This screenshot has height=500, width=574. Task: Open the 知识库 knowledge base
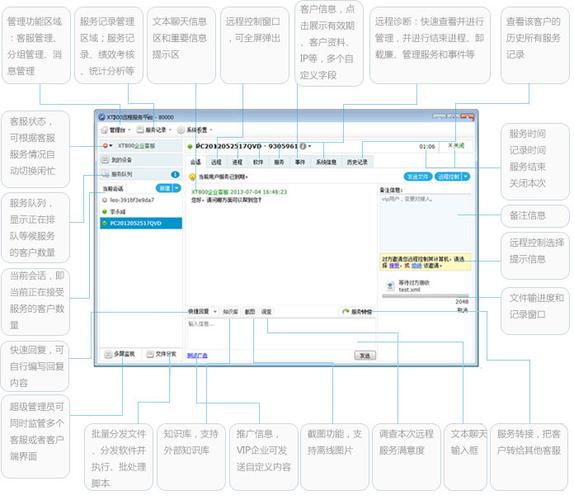click(230, 311)
